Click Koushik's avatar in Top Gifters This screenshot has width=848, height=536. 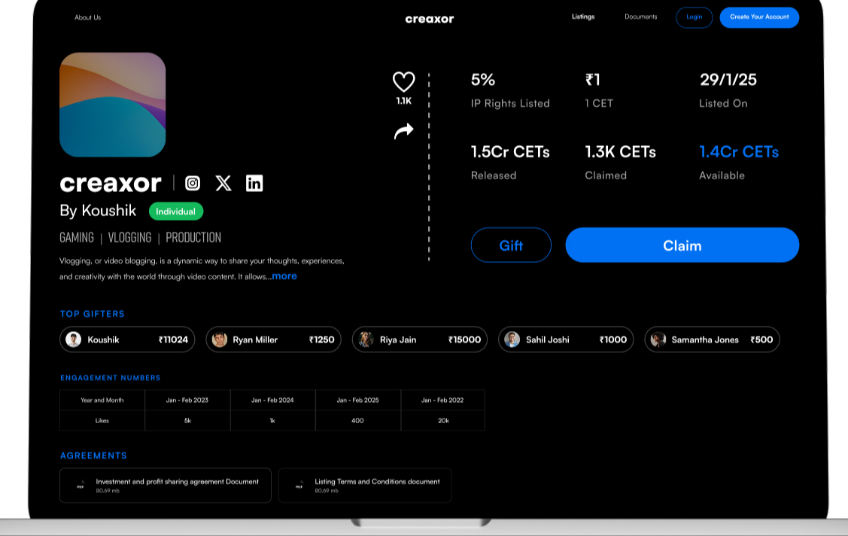tap(73, 340)
